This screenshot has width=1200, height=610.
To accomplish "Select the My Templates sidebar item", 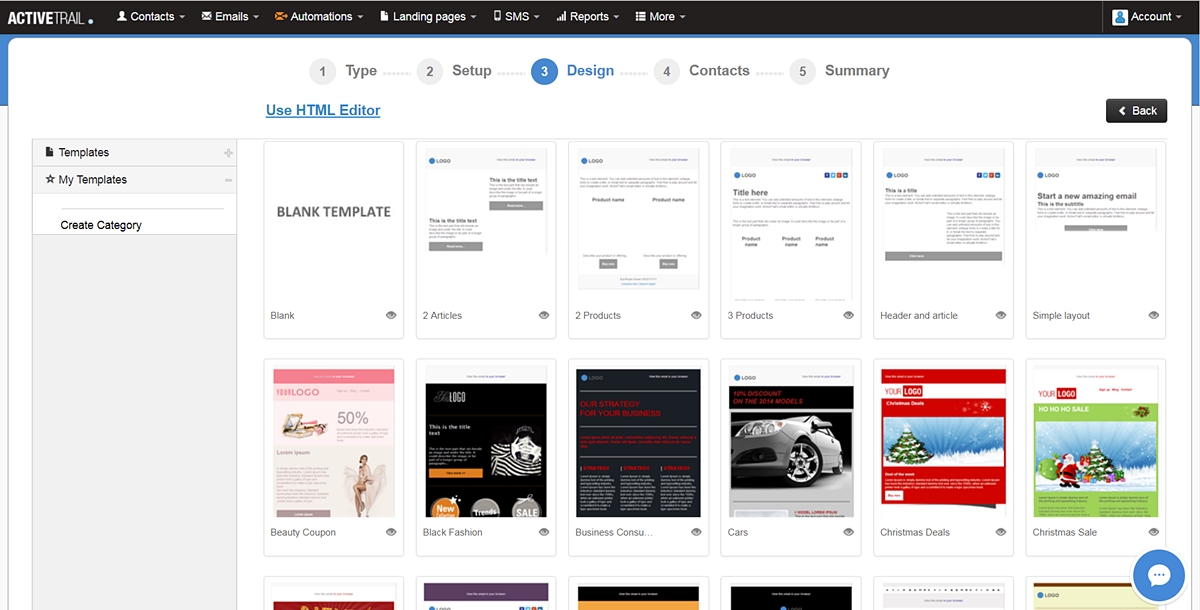I will [135, 180].
